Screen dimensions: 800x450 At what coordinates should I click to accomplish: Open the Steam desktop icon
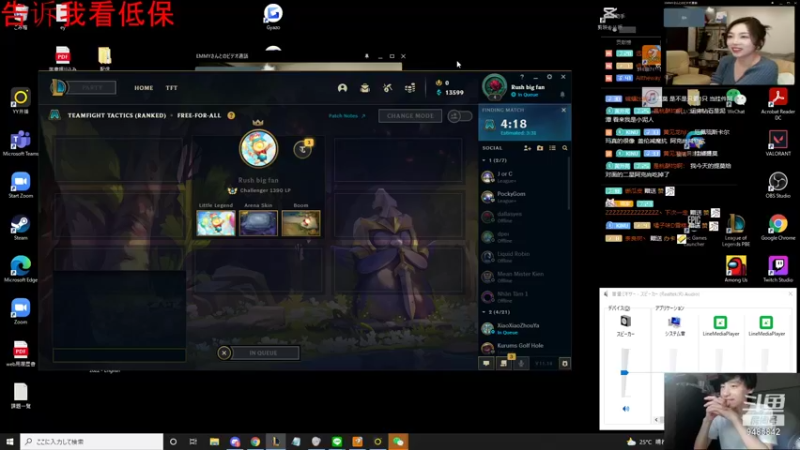pyautogui.click(x=20, y=228)
